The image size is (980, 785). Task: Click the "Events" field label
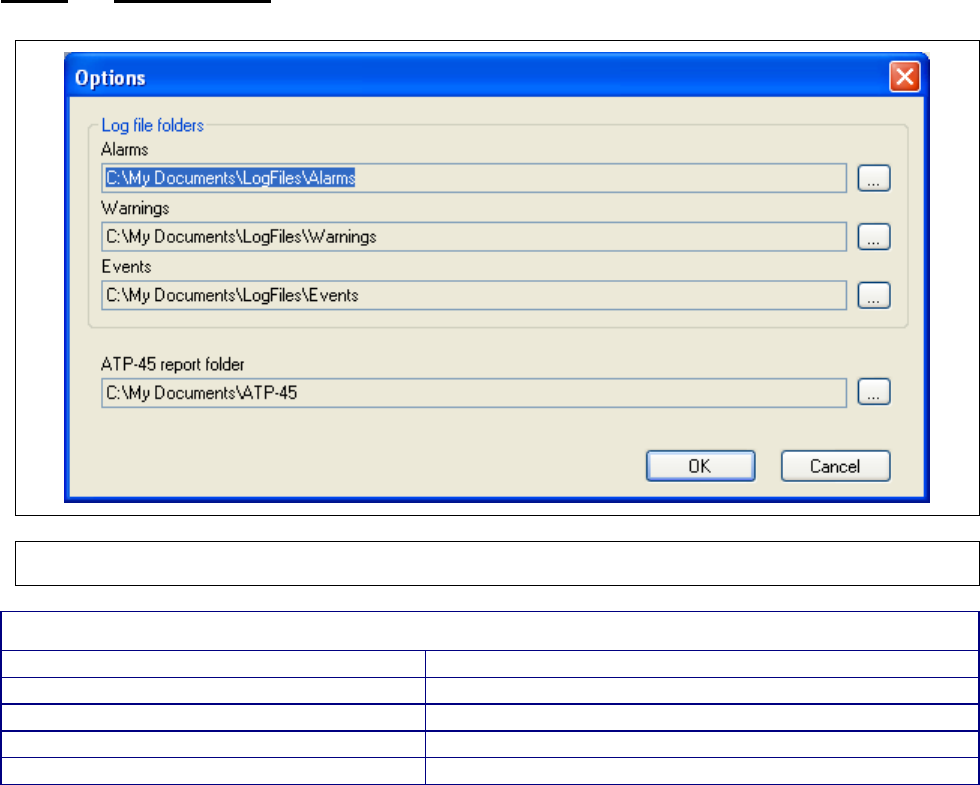point(126,266)
